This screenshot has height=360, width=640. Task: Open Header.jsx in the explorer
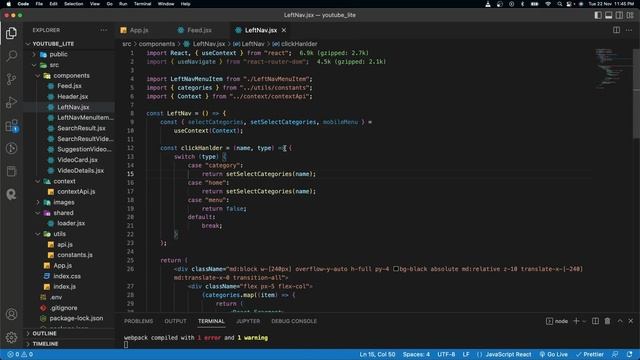tap(73, 97)
